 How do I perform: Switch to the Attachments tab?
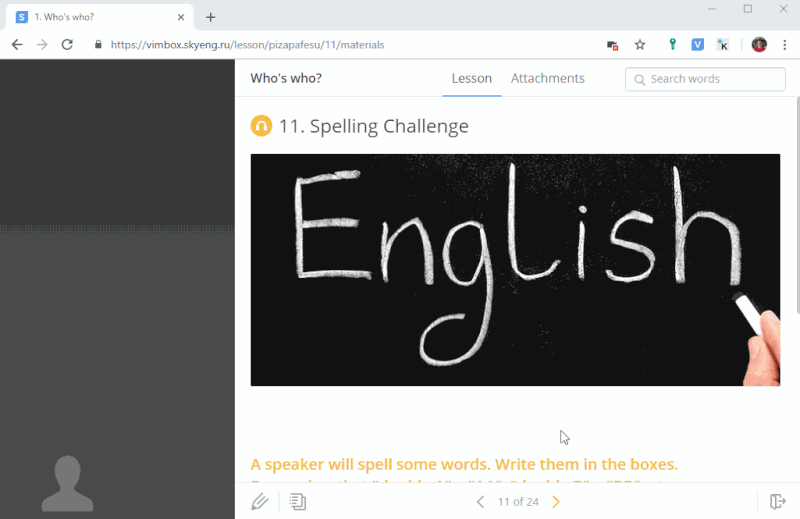[x=547, y=78]
